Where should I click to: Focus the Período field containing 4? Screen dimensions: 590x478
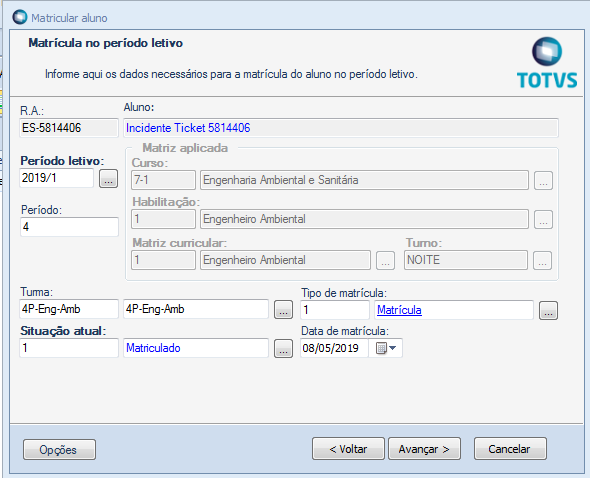[x=69, y=227]
